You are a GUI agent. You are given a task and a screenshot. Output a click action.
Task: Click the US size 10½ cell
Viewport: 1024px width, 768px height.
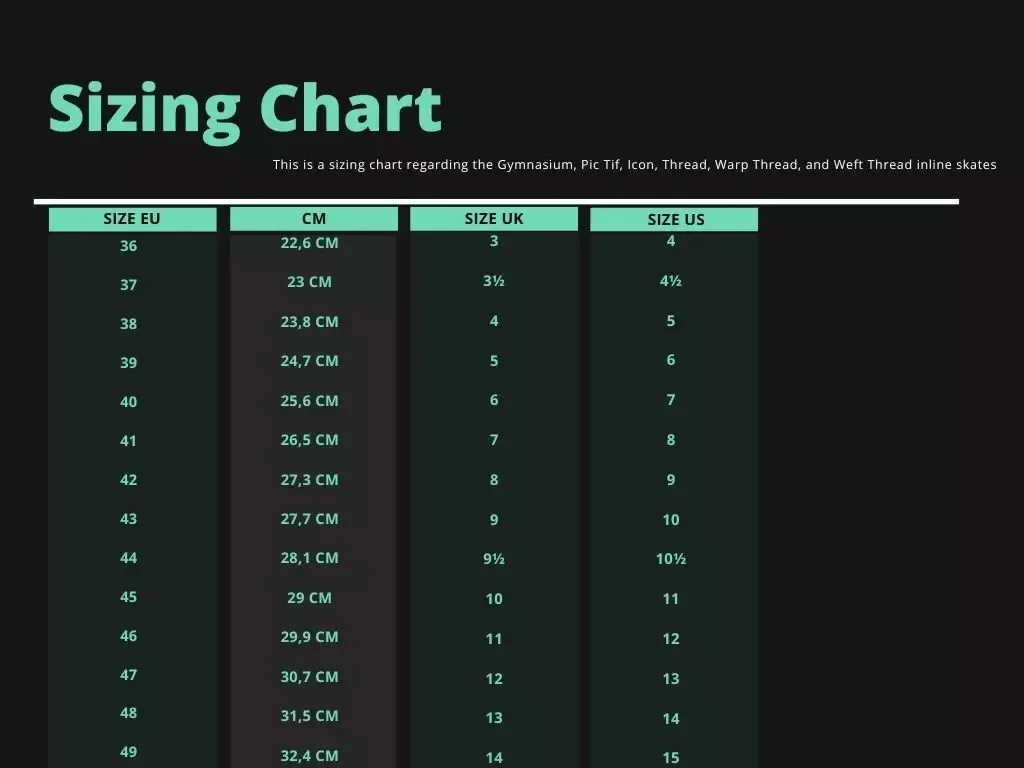671,560
